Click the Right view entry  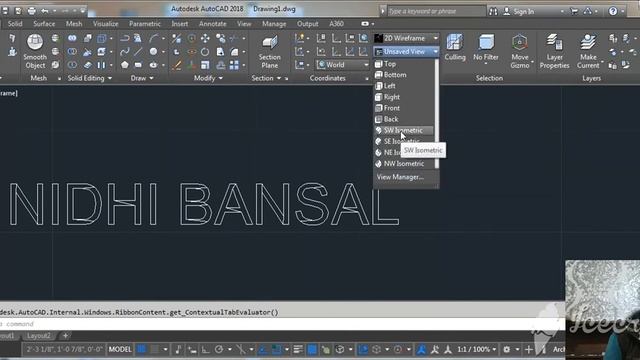403,97
